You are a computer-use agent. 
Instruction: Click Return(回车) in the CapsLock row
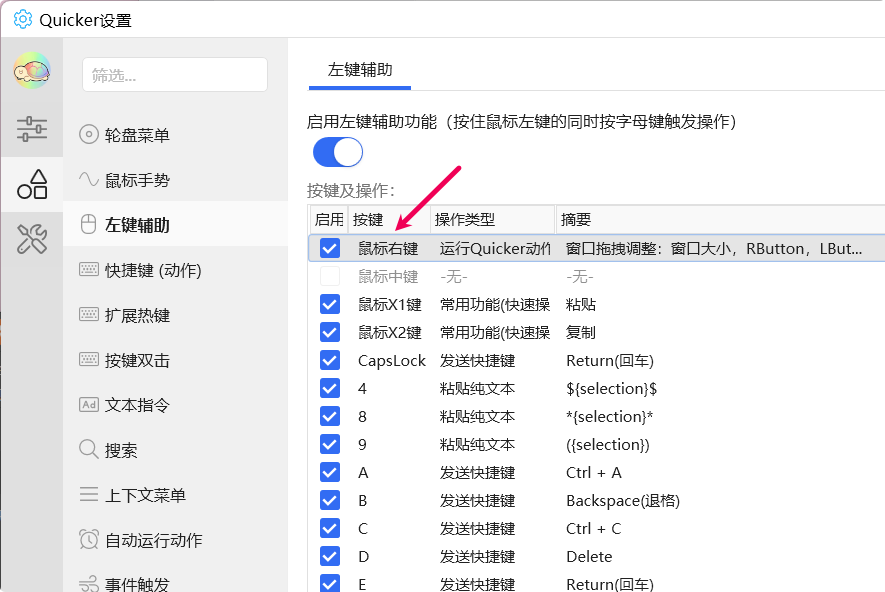[x=610, y=361]
